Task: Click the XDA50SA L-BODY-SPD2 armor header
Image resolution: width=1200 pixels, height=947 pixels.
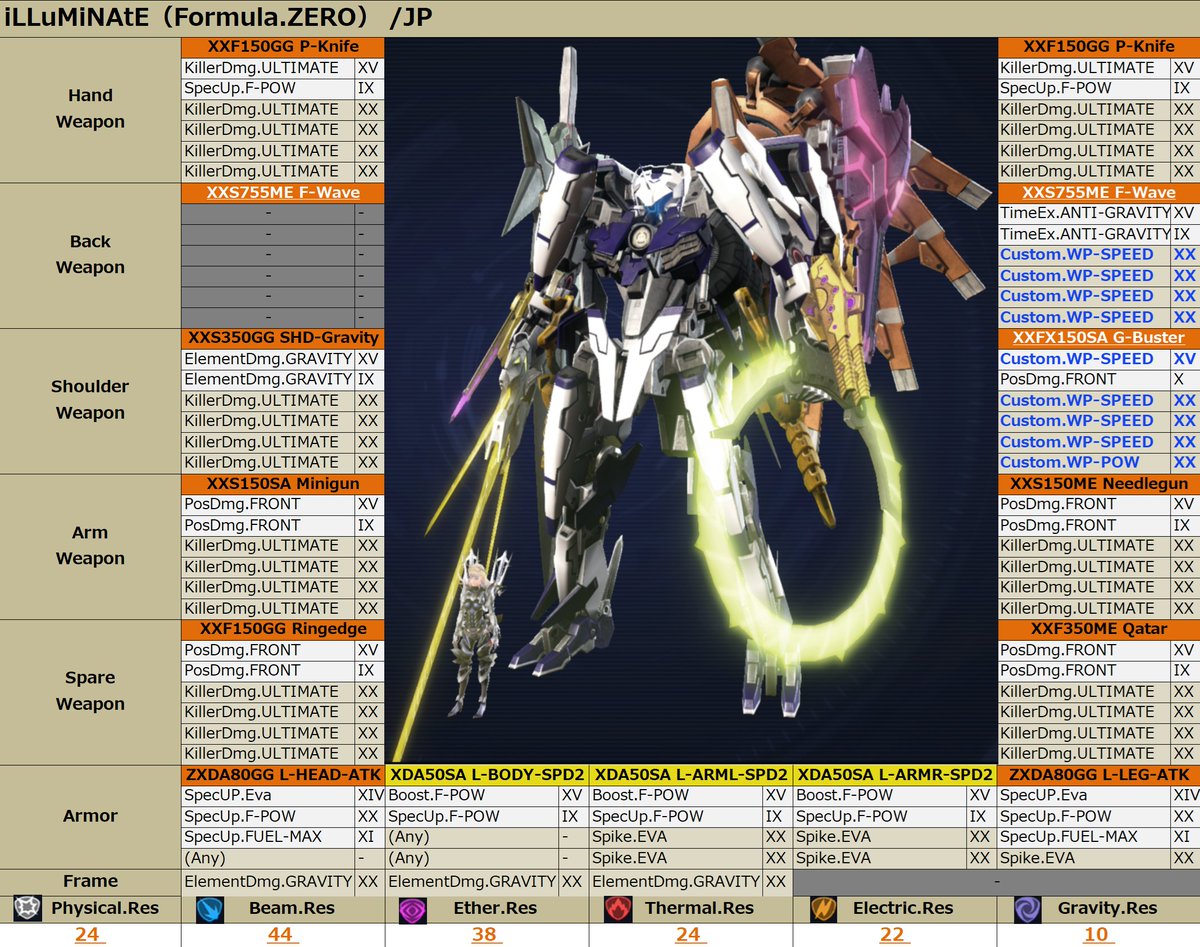Action: coord(487,775)
